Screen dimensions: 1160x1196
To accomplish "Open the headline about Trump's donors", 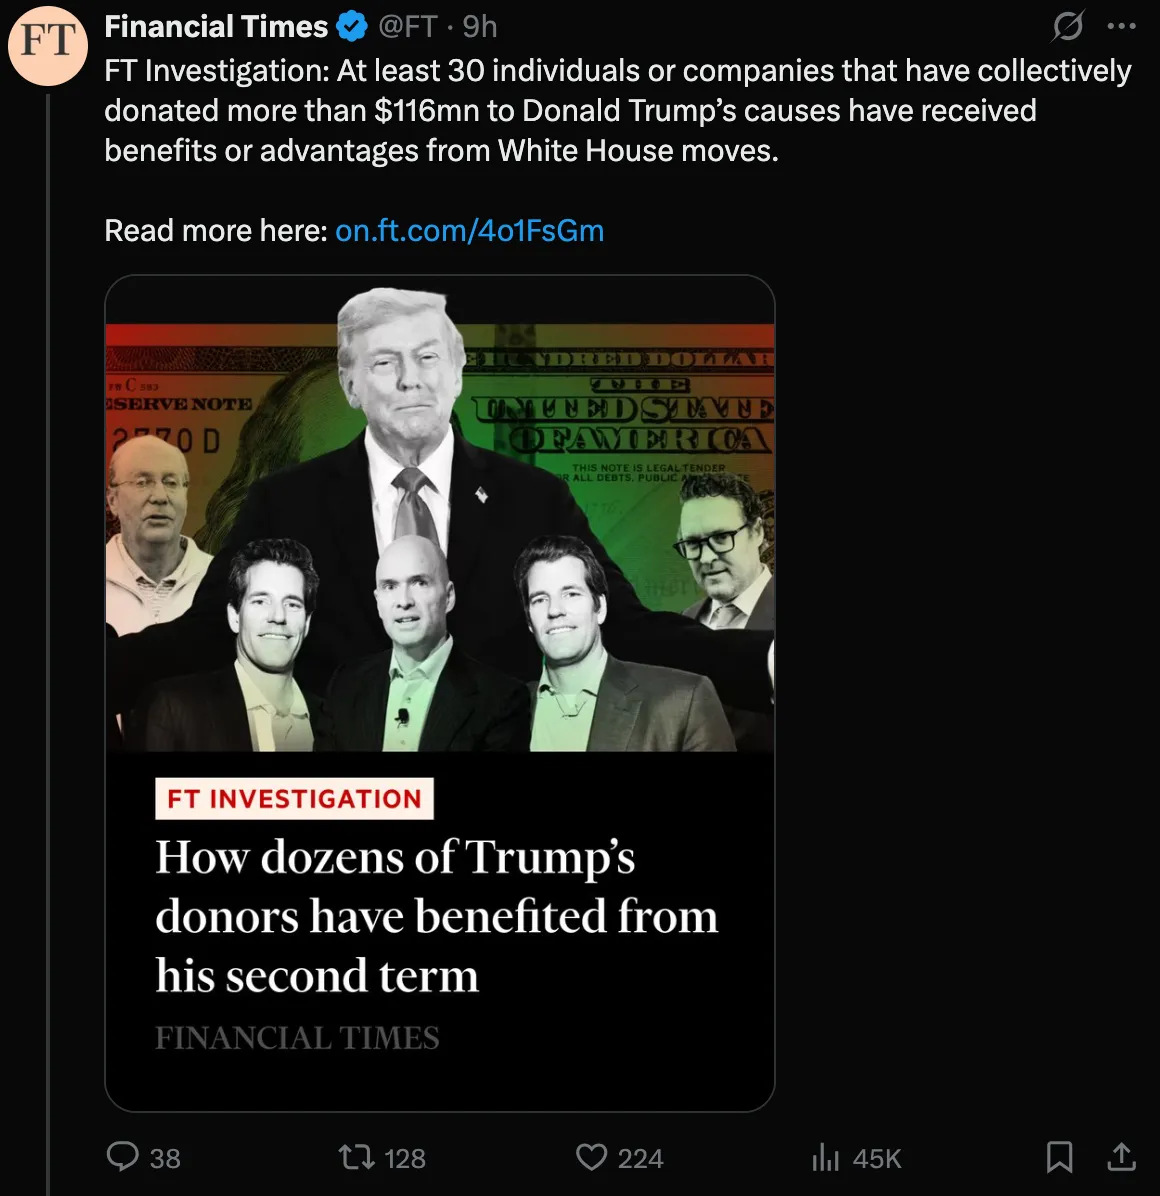I will point(436,916).
